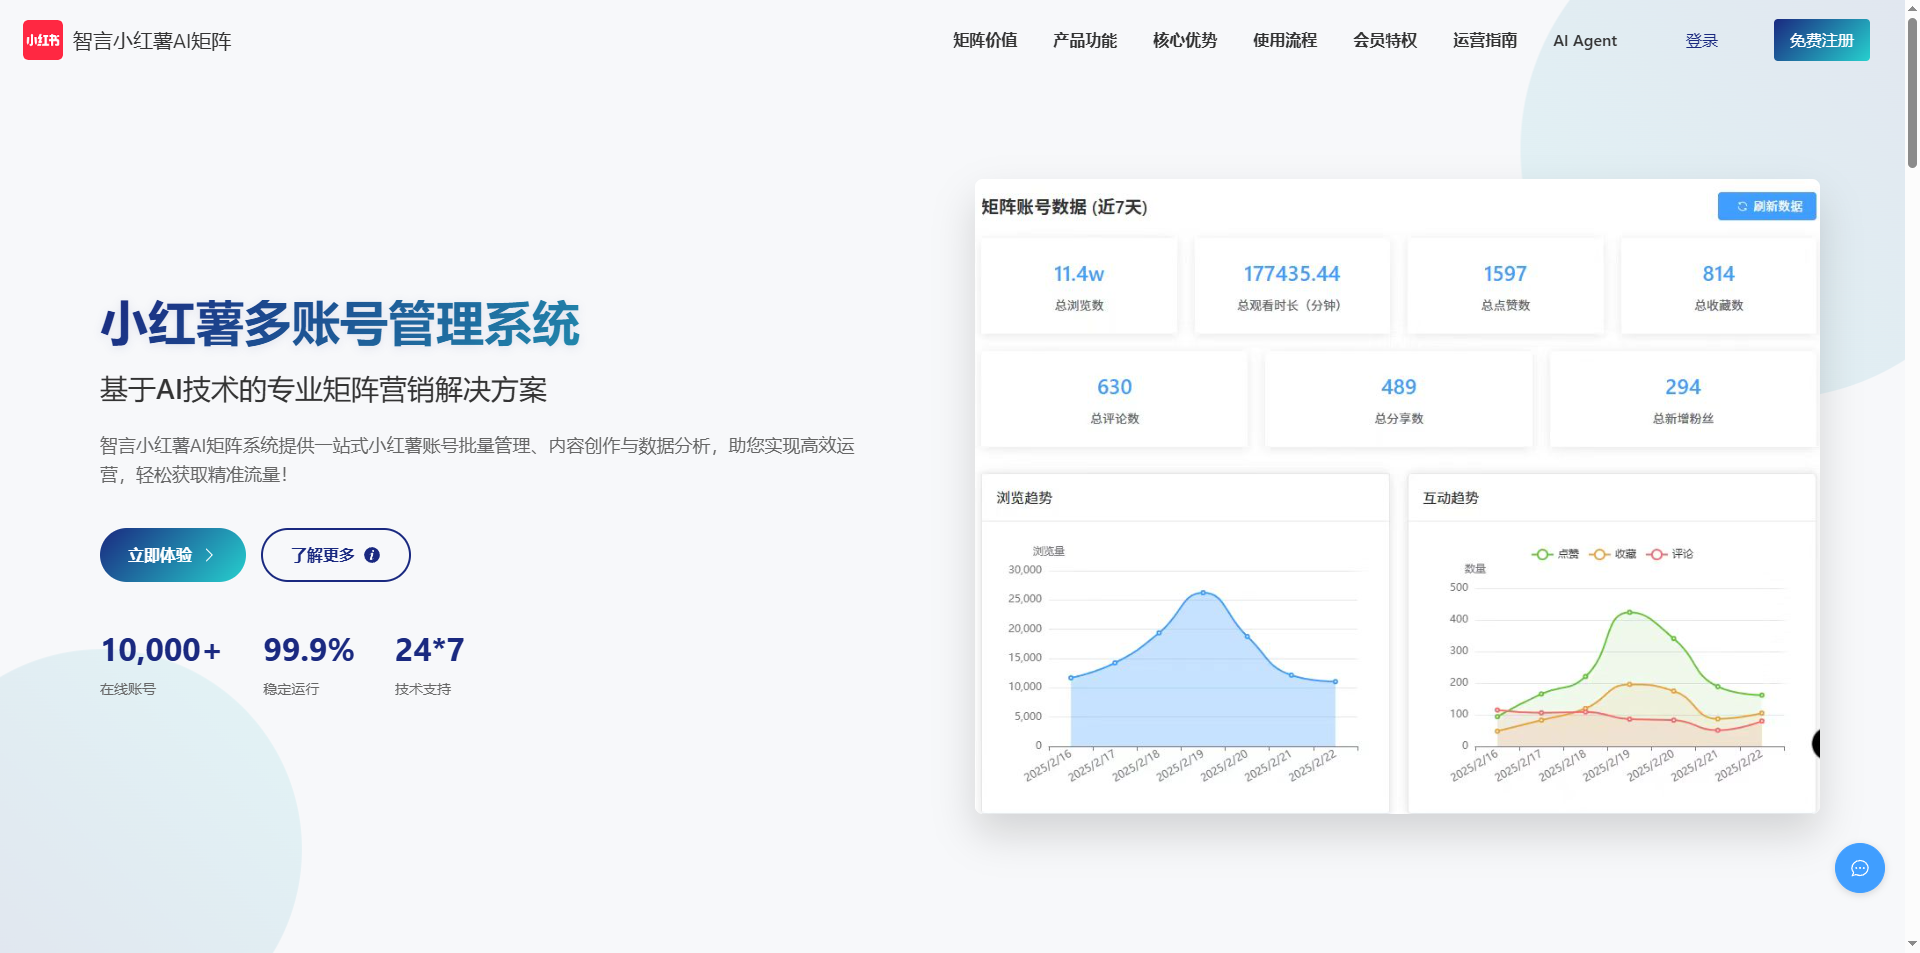Image resolution: width=1920 pixels, height=953 pixels.
Task: Open the AI Agent page
Action: [1584, 41]
